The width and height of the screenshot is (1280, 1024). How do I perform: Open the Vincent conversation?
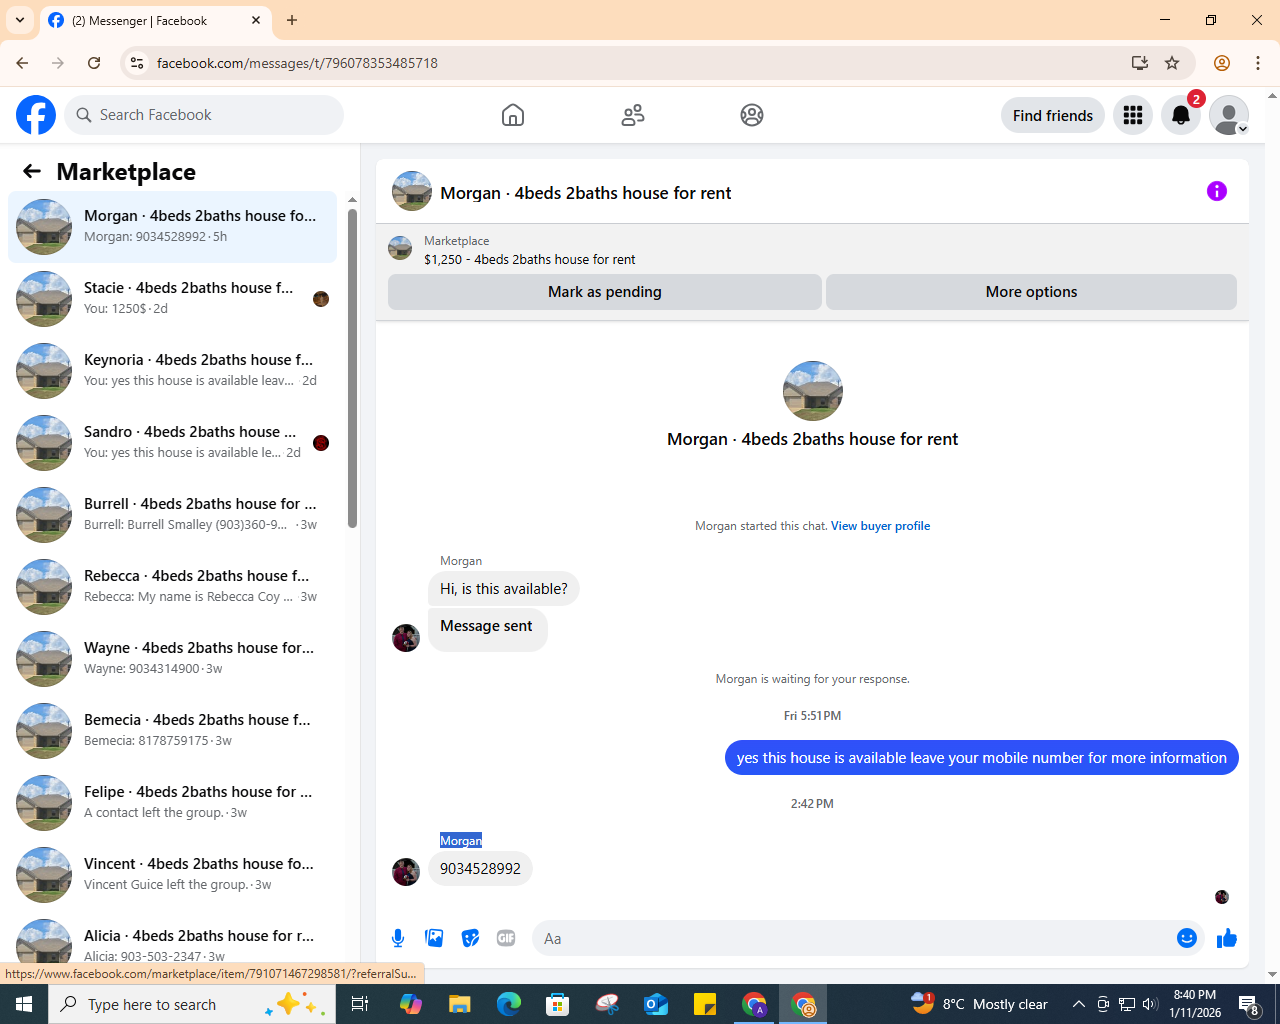[173, 875]
